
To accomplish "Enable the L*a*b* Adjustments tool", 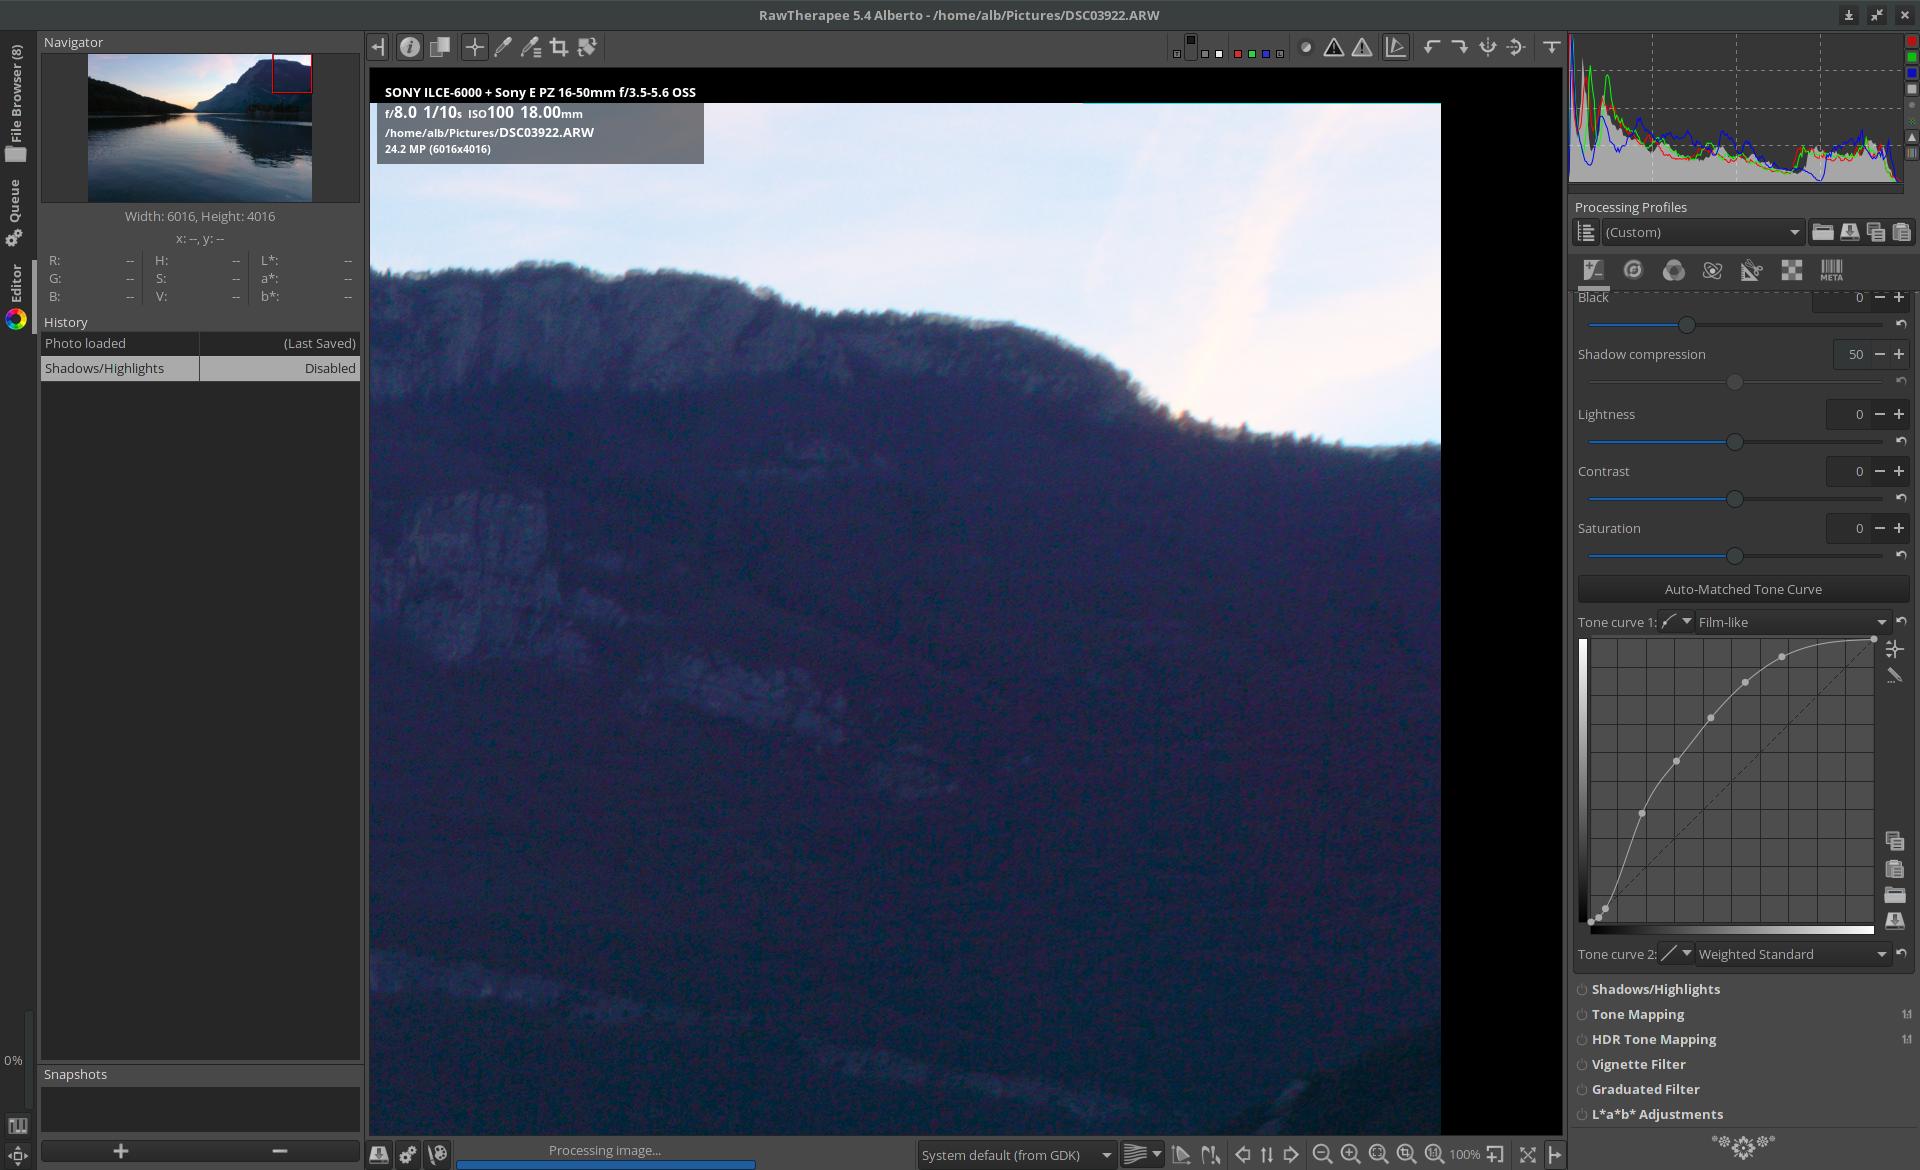I will (x=1582, y=1115).
